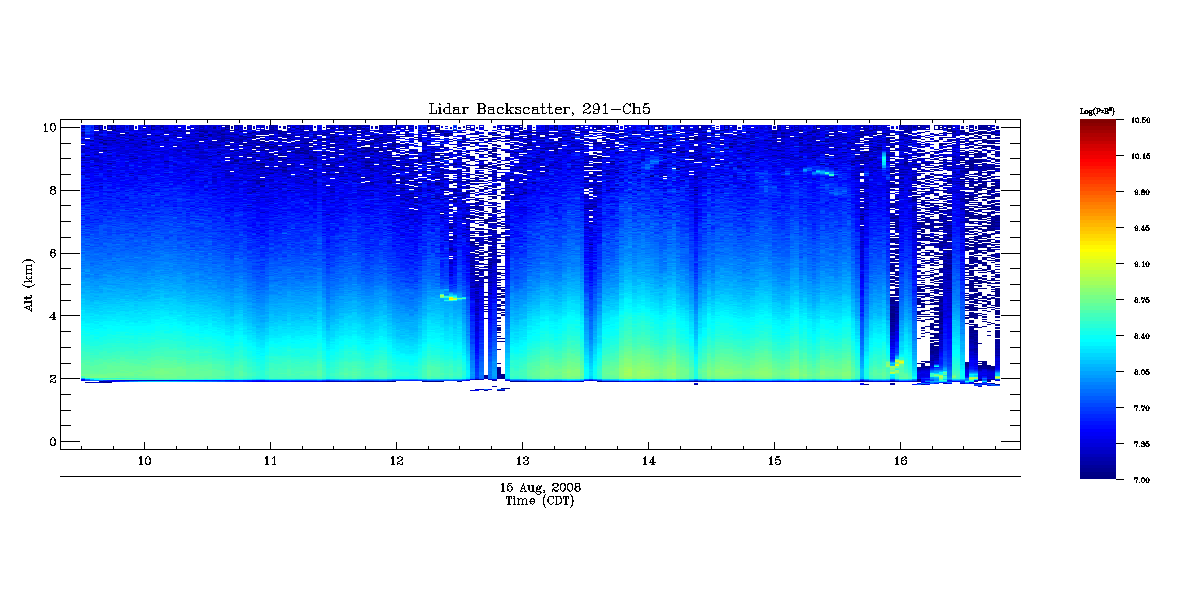
Task: Click the colorbar value '8.05'
Action: (x=1141, y=372)
